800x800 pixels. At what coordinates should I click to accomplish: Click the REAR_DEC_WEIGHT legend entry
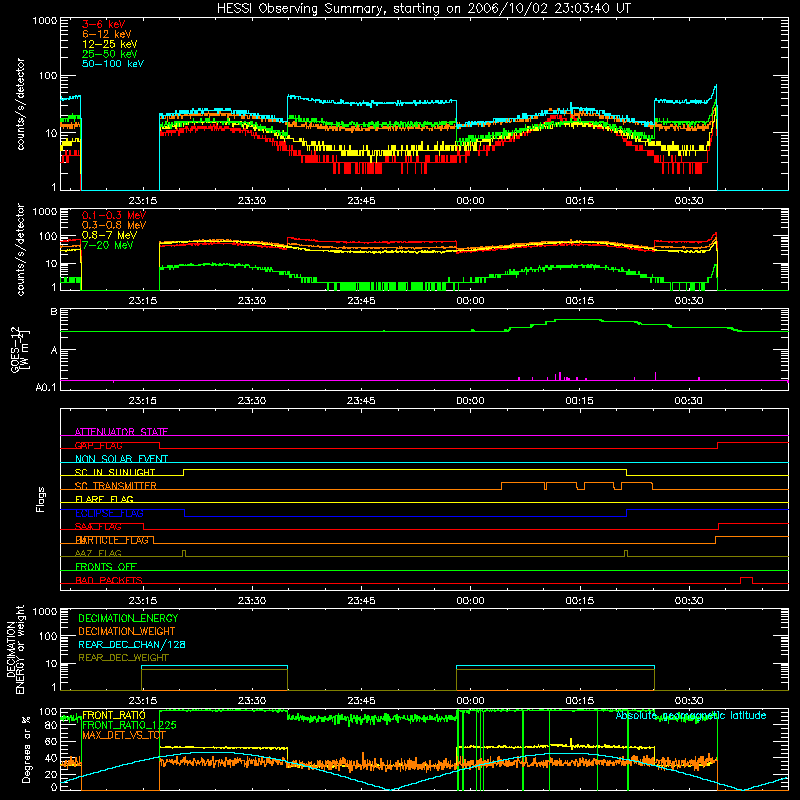click(x=123, y=658)
